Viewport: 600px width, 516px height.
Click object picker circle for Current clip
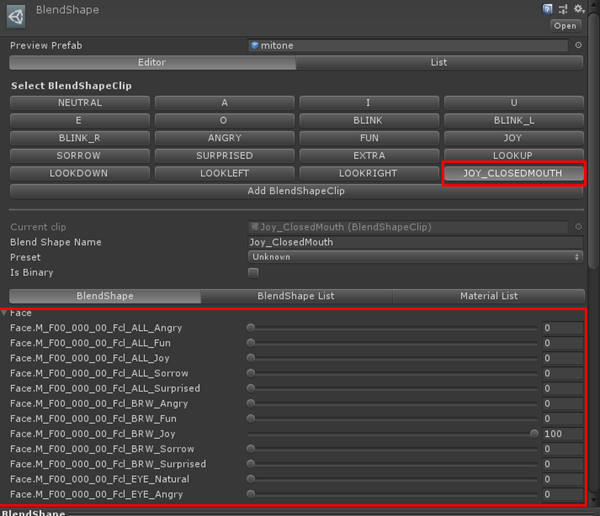click(579, 227)
